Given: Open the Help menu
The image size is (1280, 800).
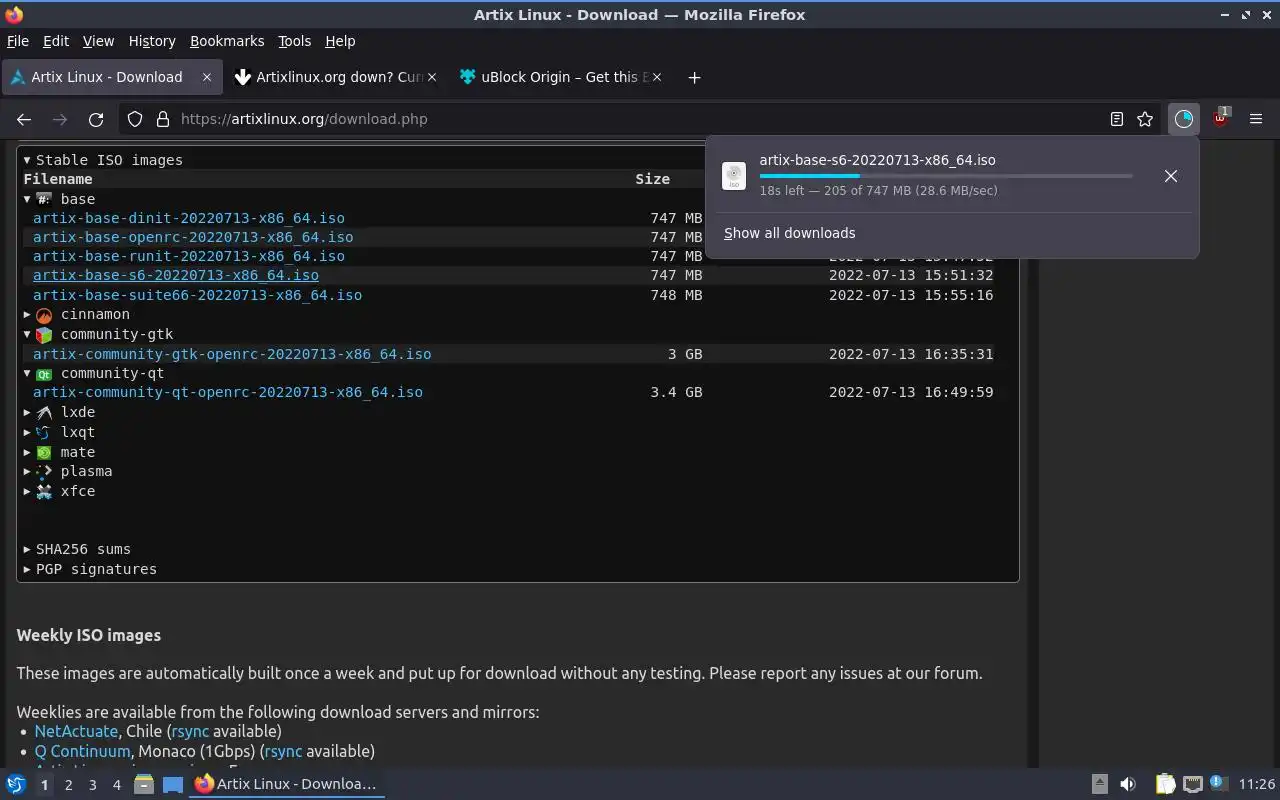Looking at the screenshot, I should pyautogui.click(x=340, y=41).
